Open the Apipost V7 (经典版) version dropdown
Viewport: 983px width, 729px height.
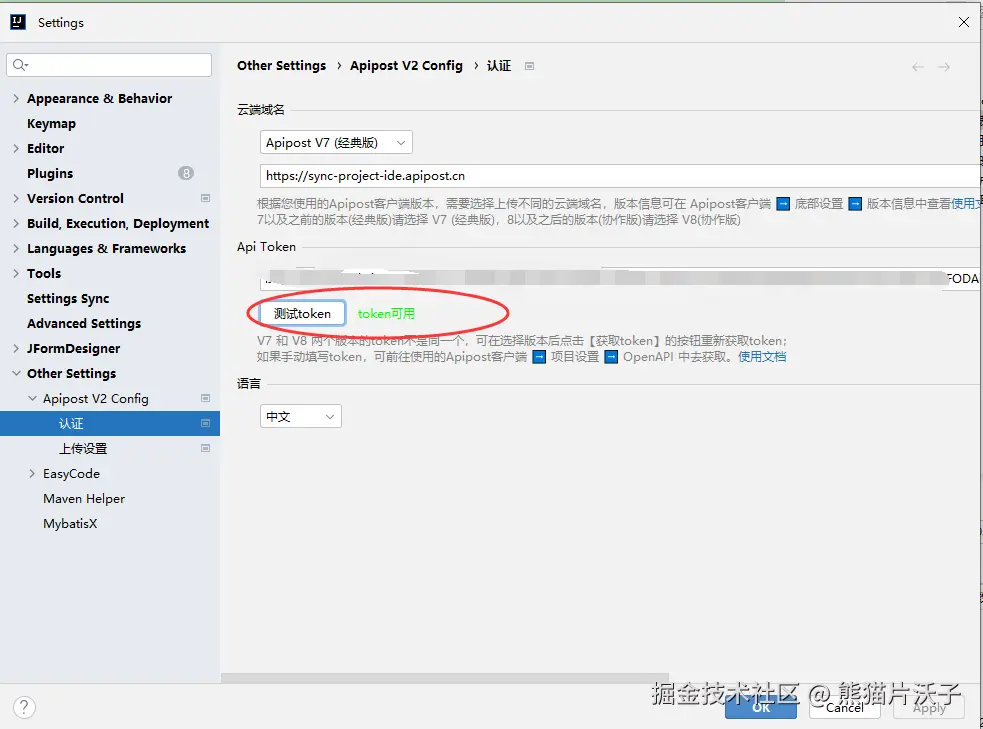click(336, 143)
